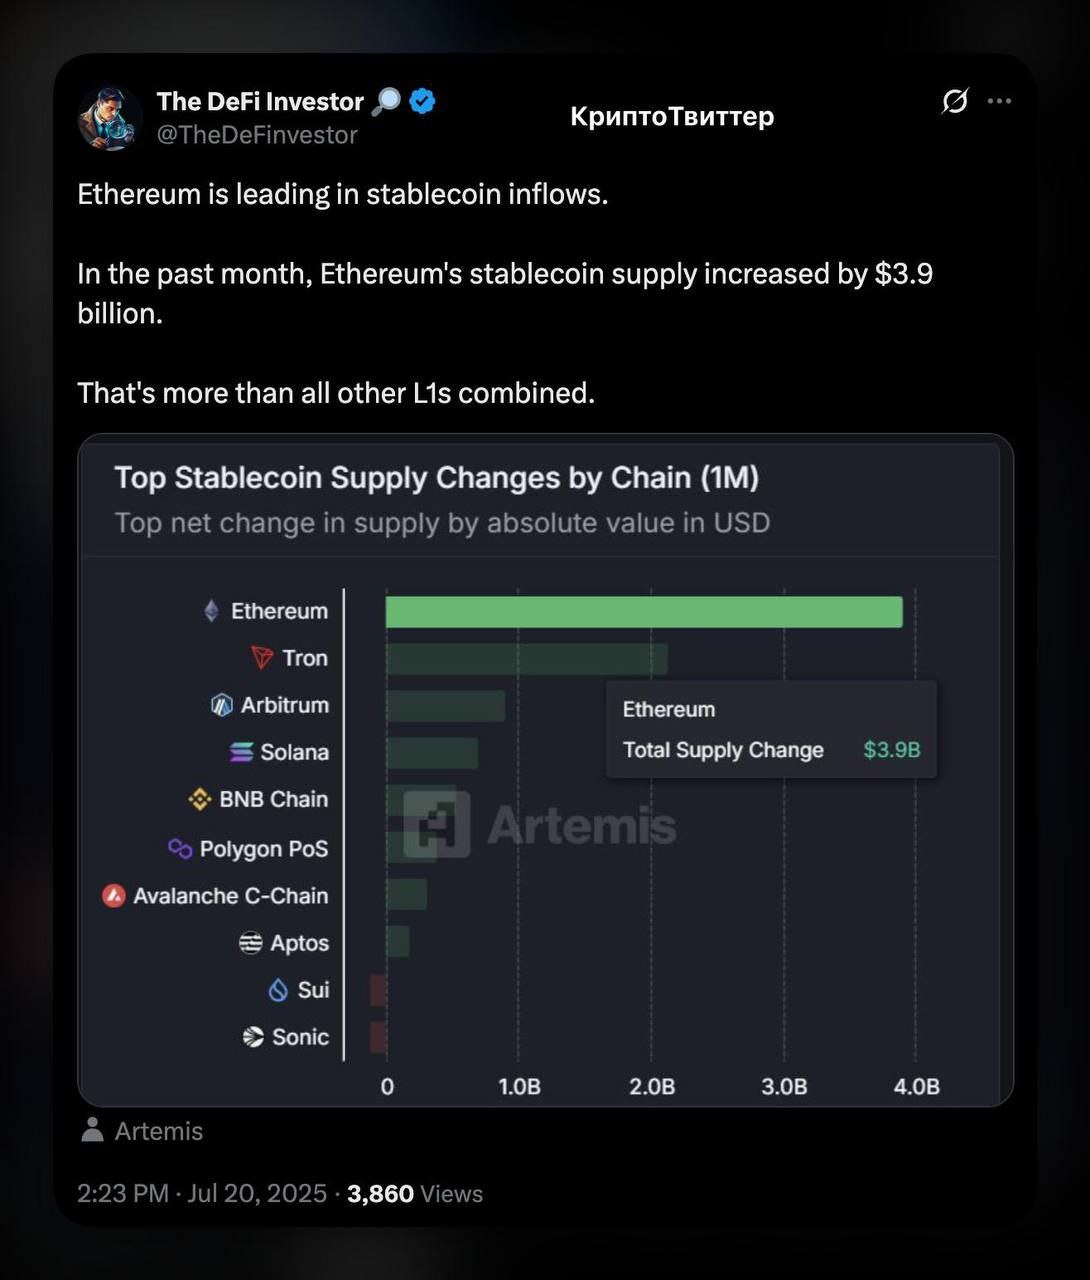Click the Avalanche C-Chain logo icon
The height and width of the screenshot is (1280, 1090).
(114, 896)
